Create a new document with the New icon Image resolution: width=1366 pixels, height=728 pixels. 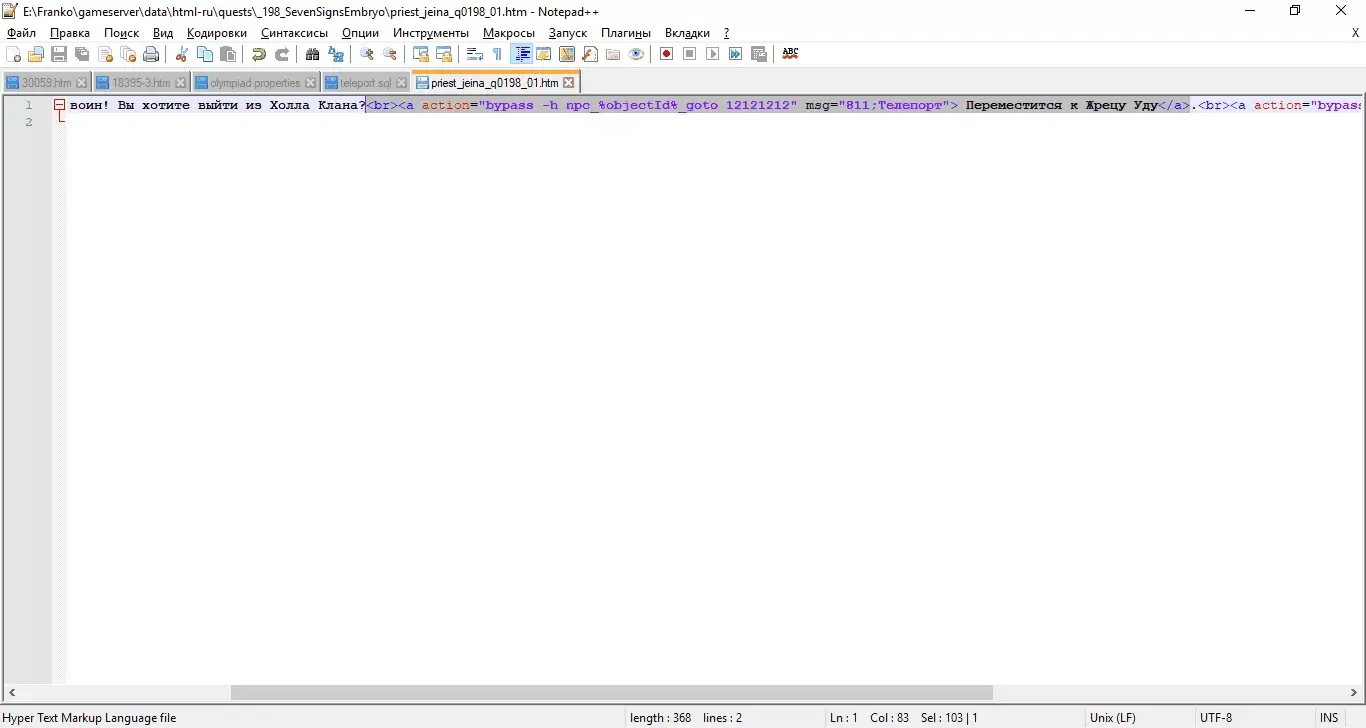(13, 54)
